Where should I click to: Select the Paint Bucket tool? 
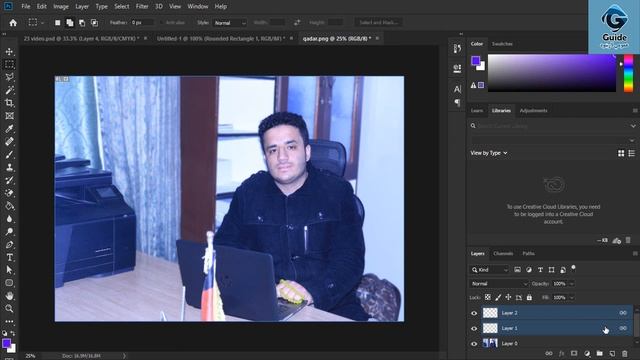(x=9, y=206)
